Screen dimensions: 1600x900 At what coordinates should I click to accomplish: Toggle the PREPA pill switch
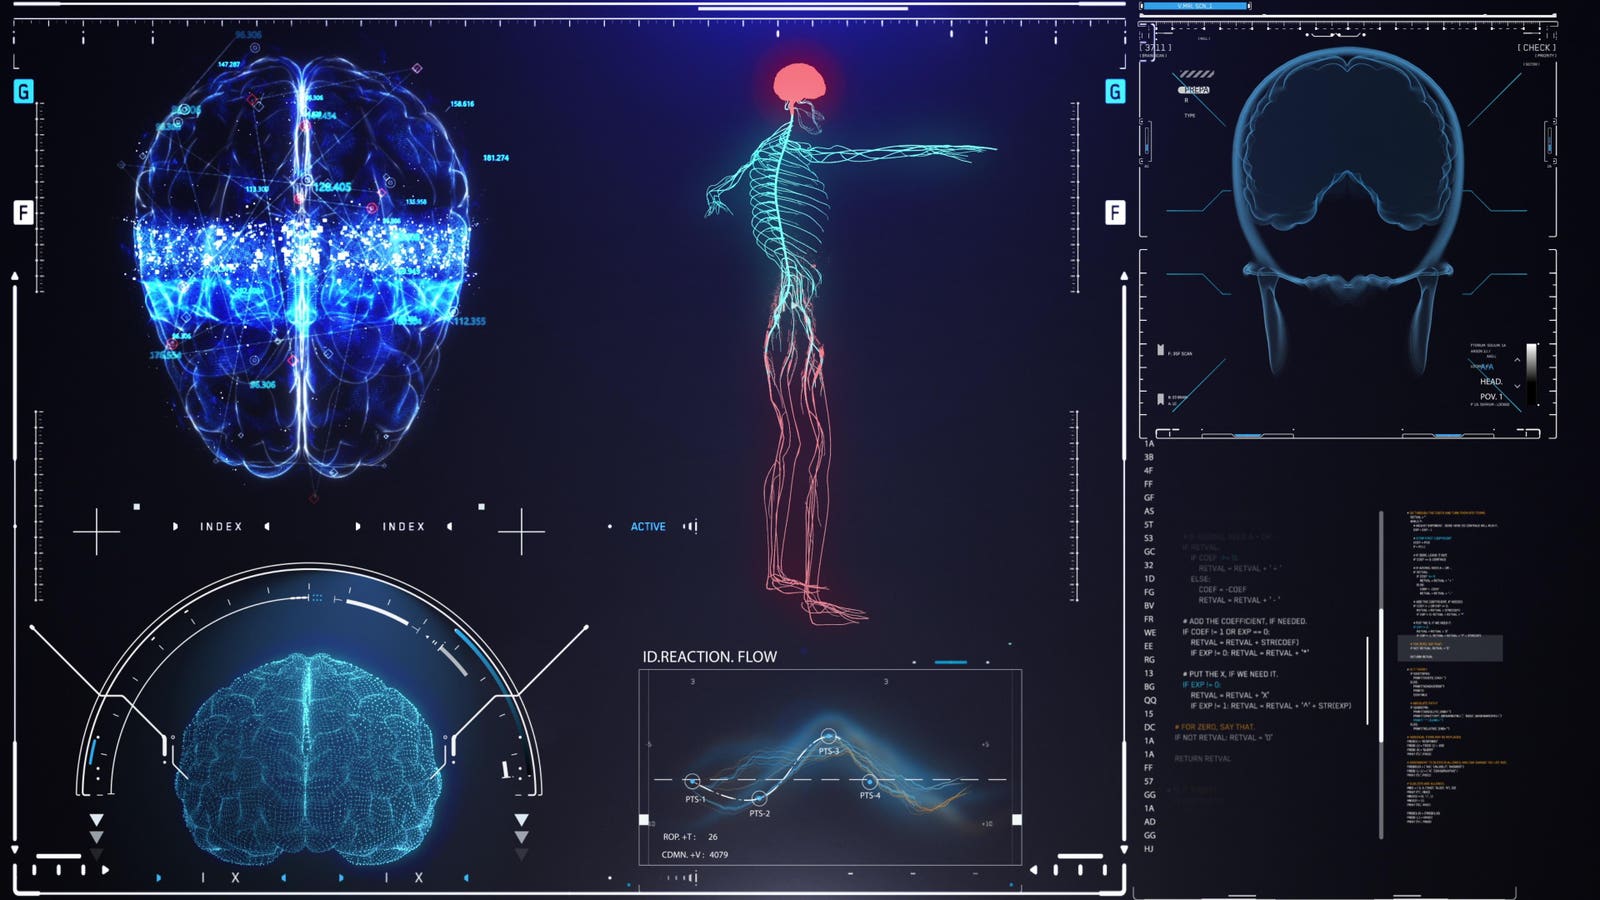pyautogui.click(x=1193, y=90)
